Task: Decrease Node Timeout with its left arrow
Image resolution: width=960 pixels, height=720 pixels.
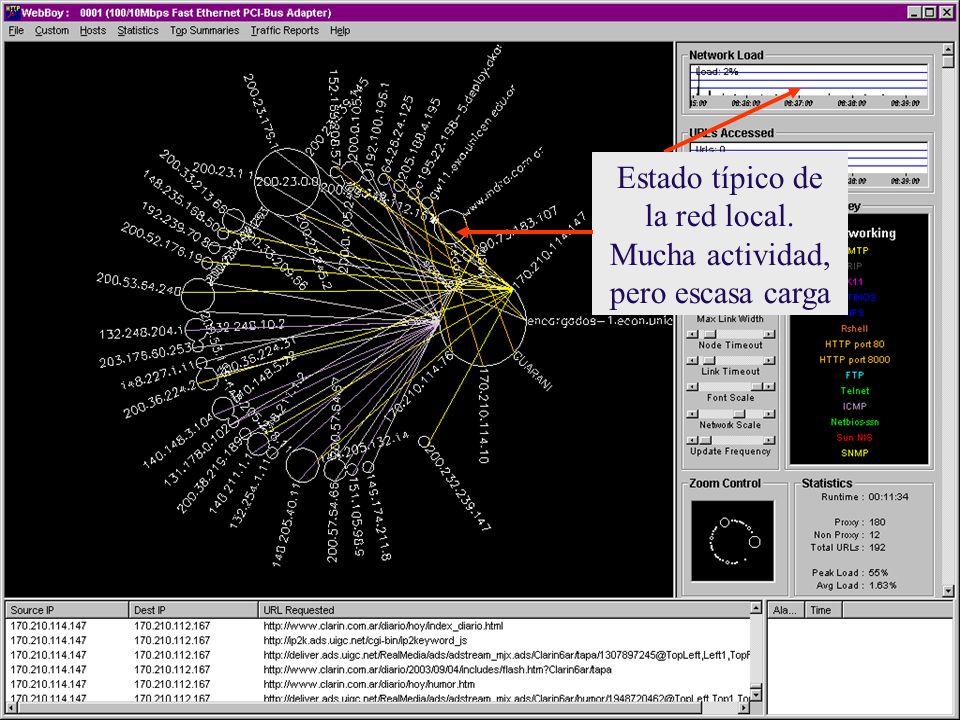Action: 692,334
